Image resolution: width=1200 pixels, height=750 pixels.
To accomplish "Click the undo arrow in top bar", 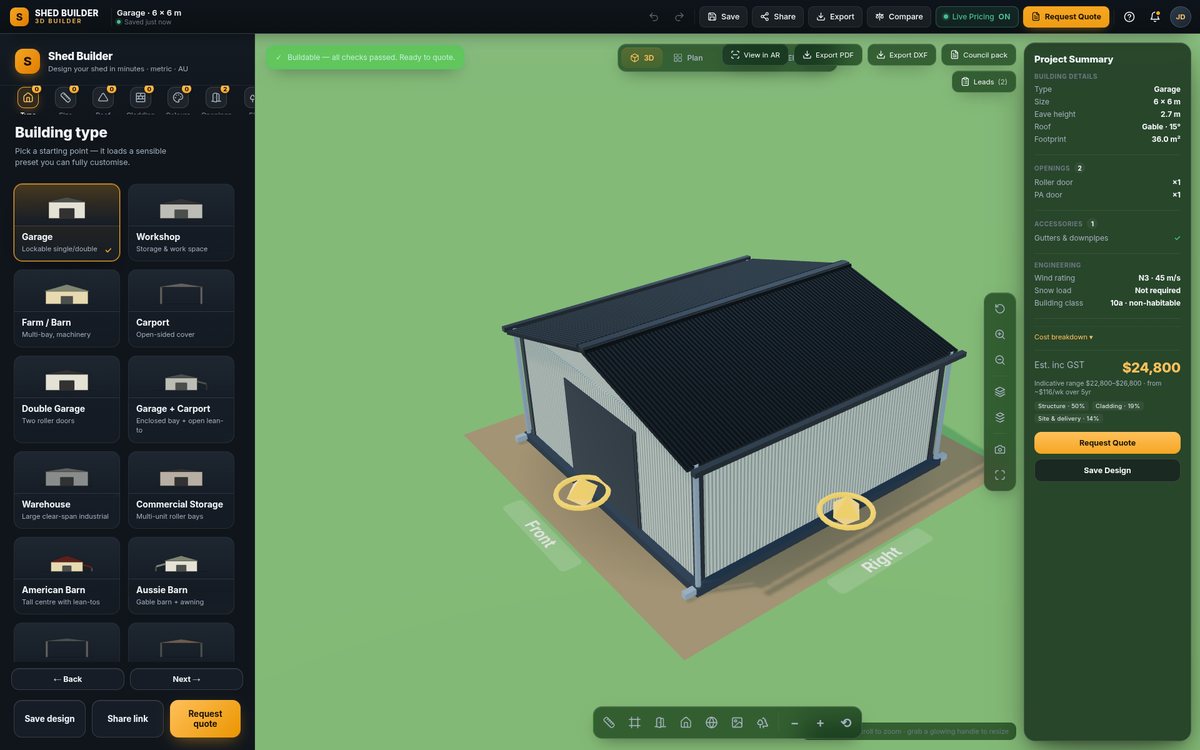I will point(654,17).
